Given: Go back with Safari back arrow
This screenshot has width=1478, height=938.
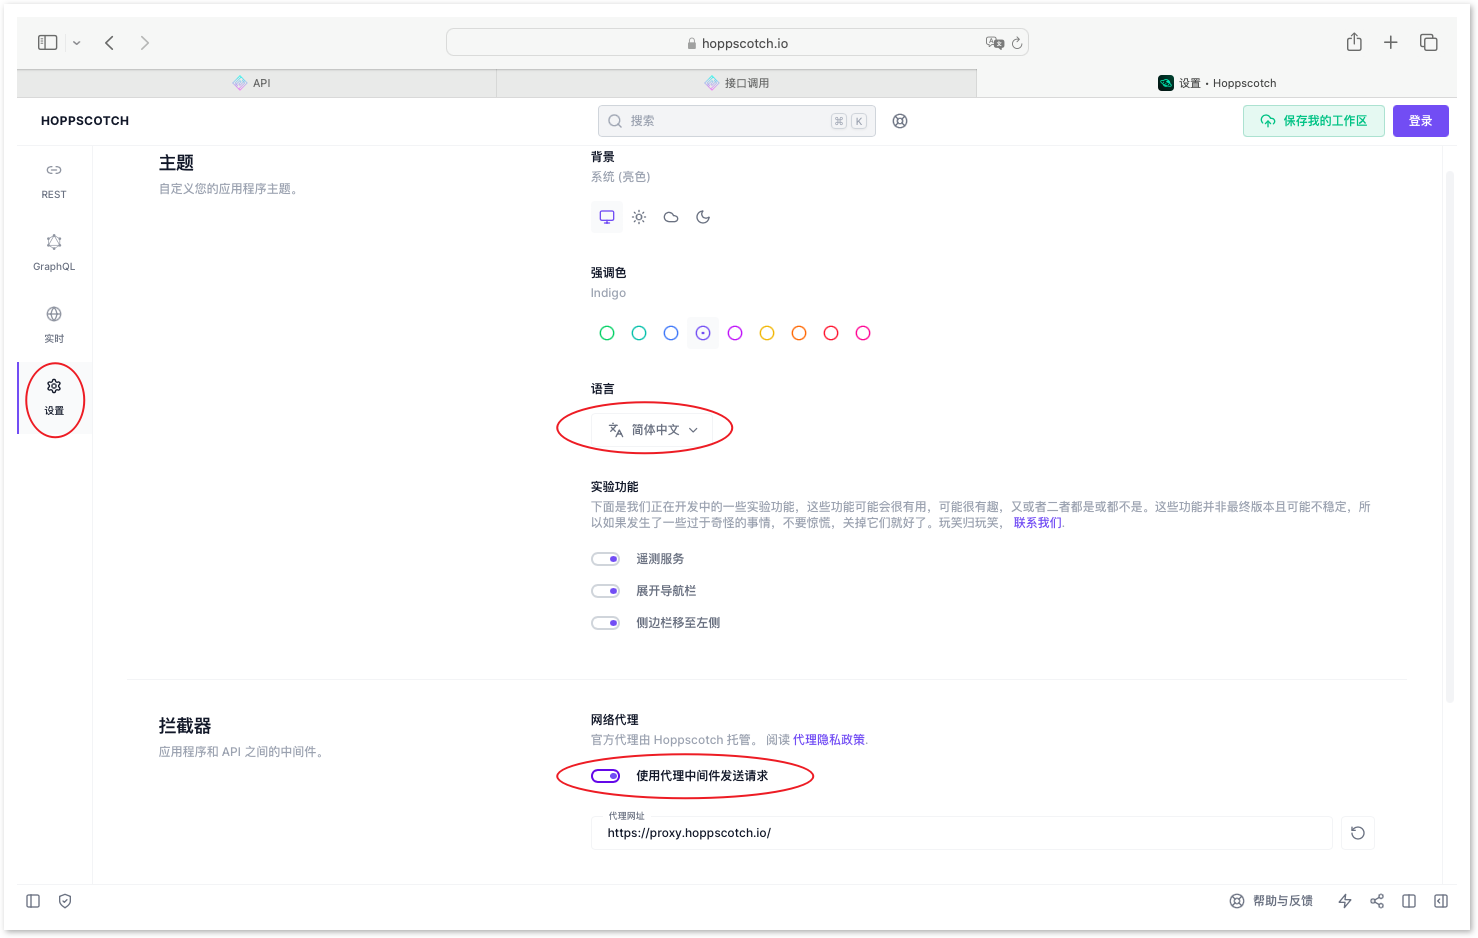Looking at the screenshot, I should pyautogui.click(x=110, y=42).
